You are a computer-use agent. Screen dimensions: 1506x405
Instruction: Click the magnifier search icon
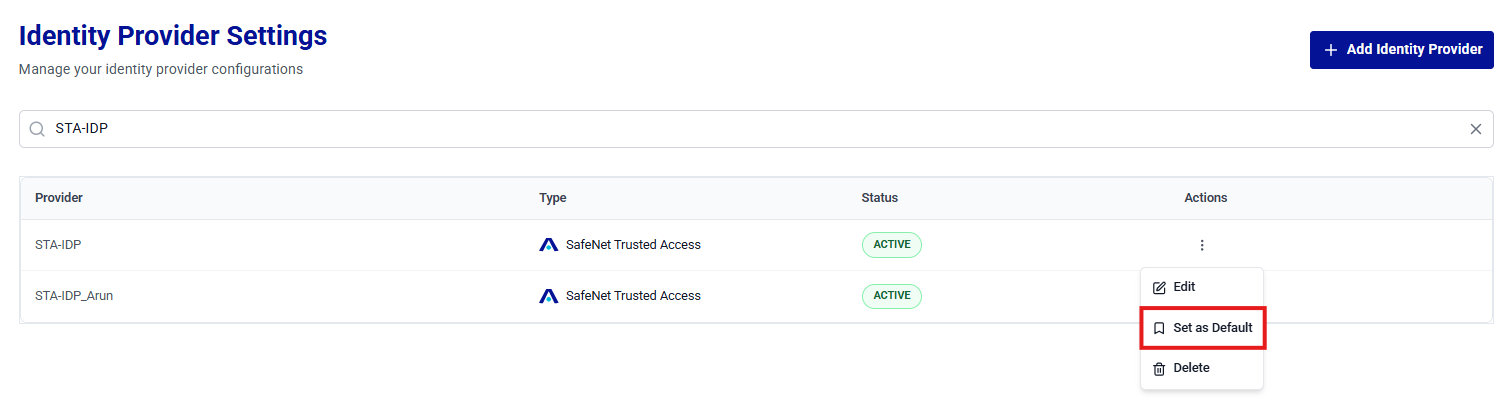[37, 129]
